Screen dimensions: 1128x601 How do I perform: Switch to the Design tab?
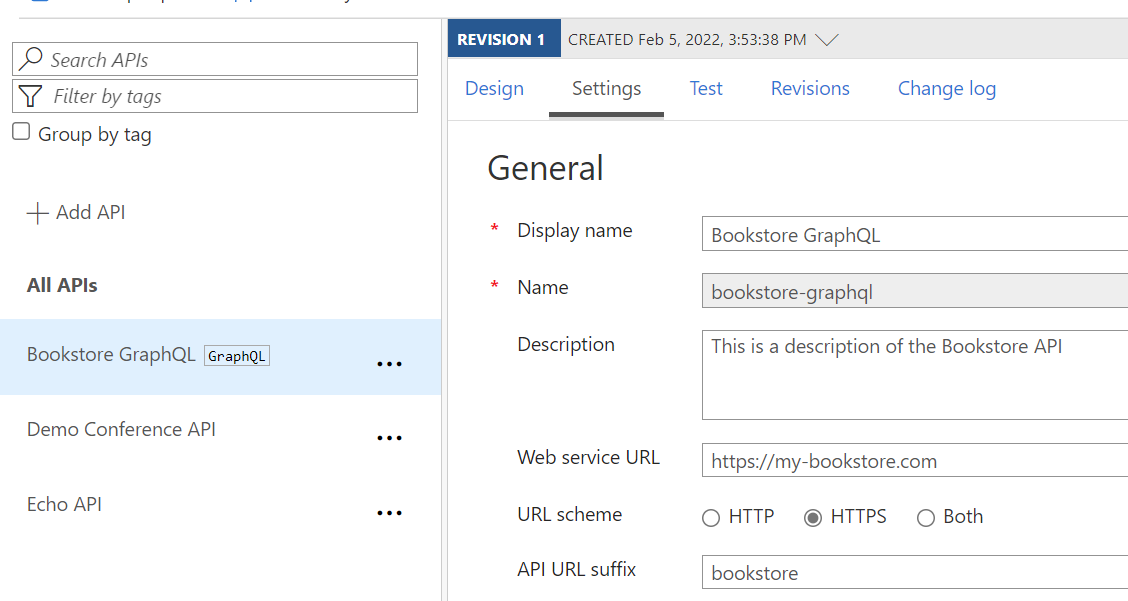(494, 89)
